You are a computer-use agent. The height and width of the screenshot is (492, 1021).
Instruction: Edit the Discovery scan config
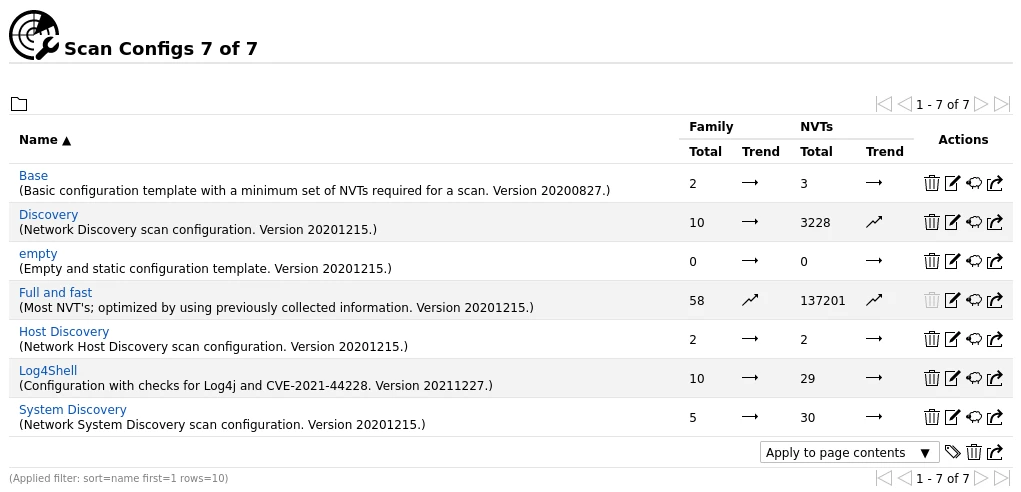(952, 222)
